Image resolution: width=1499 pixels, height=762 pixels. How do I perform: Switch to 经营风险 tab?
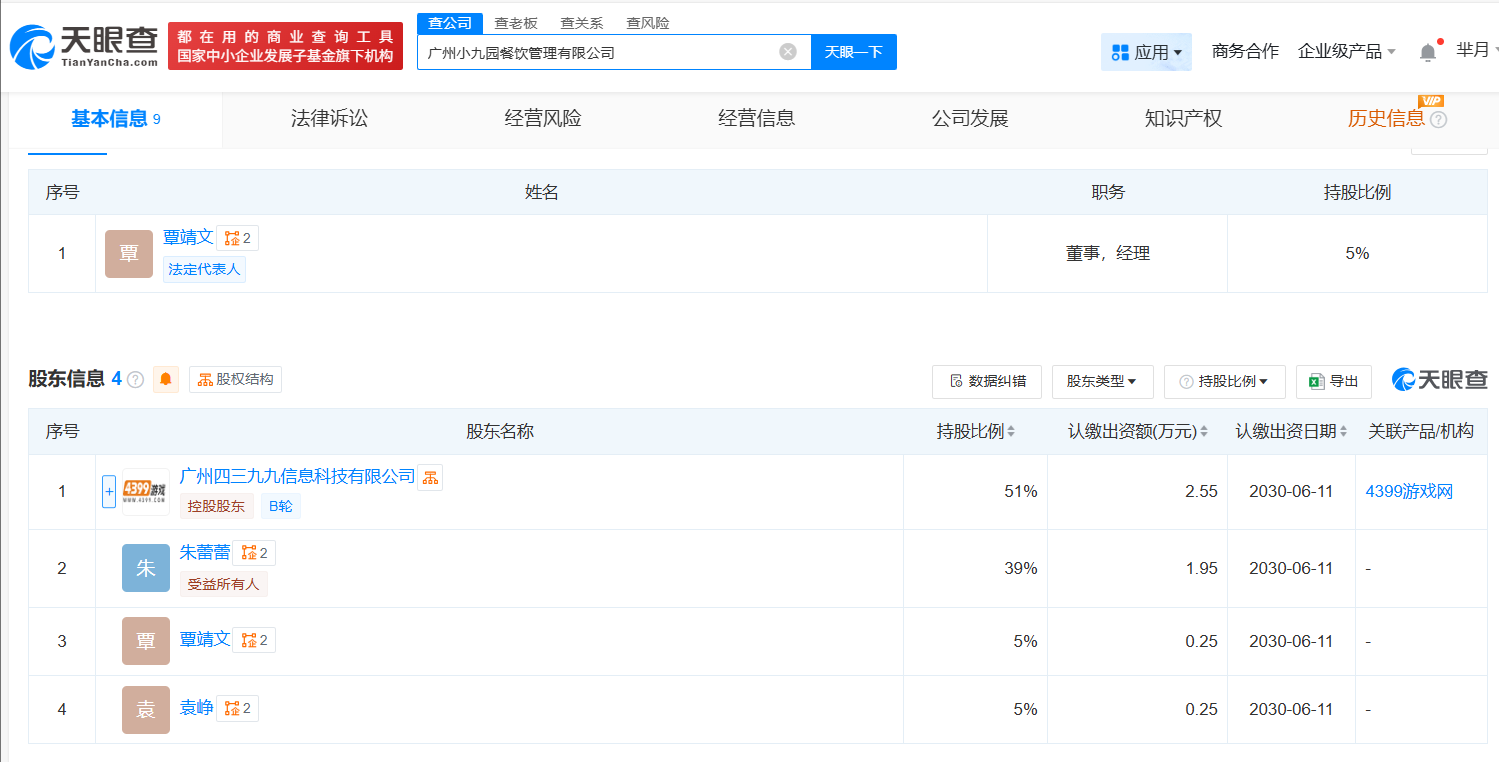543,119
